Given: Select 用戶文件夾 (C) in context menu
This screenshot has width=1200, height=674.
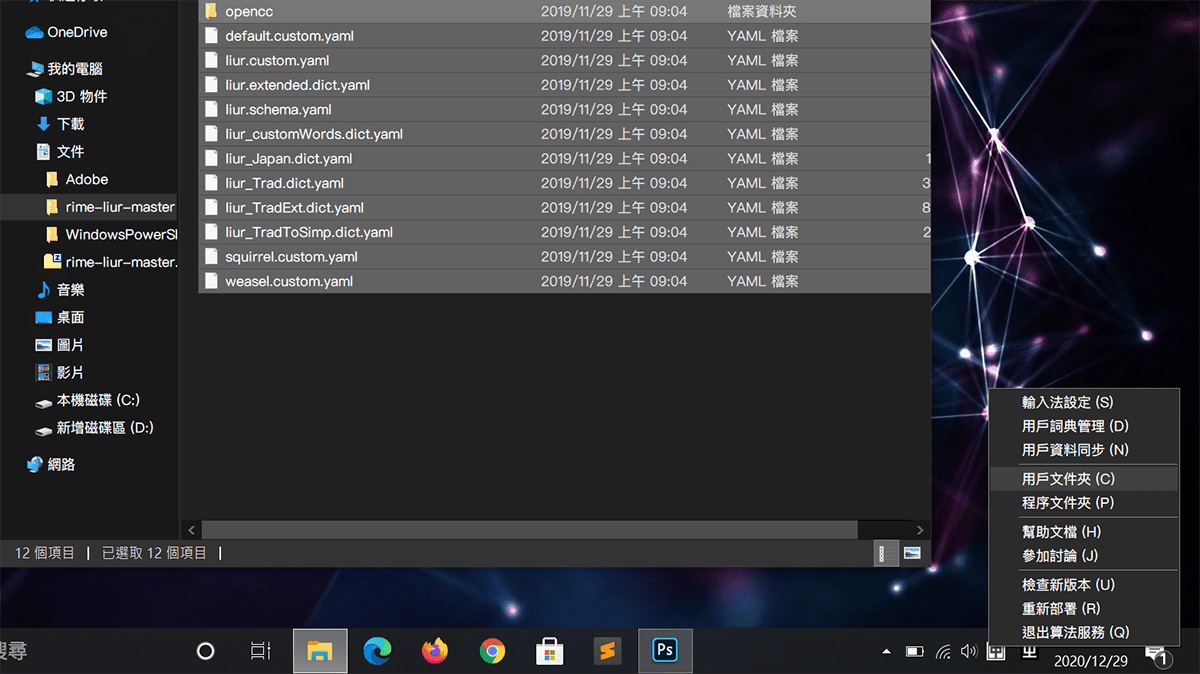Looking at the screenshot, I should (x=1067, y=479).
